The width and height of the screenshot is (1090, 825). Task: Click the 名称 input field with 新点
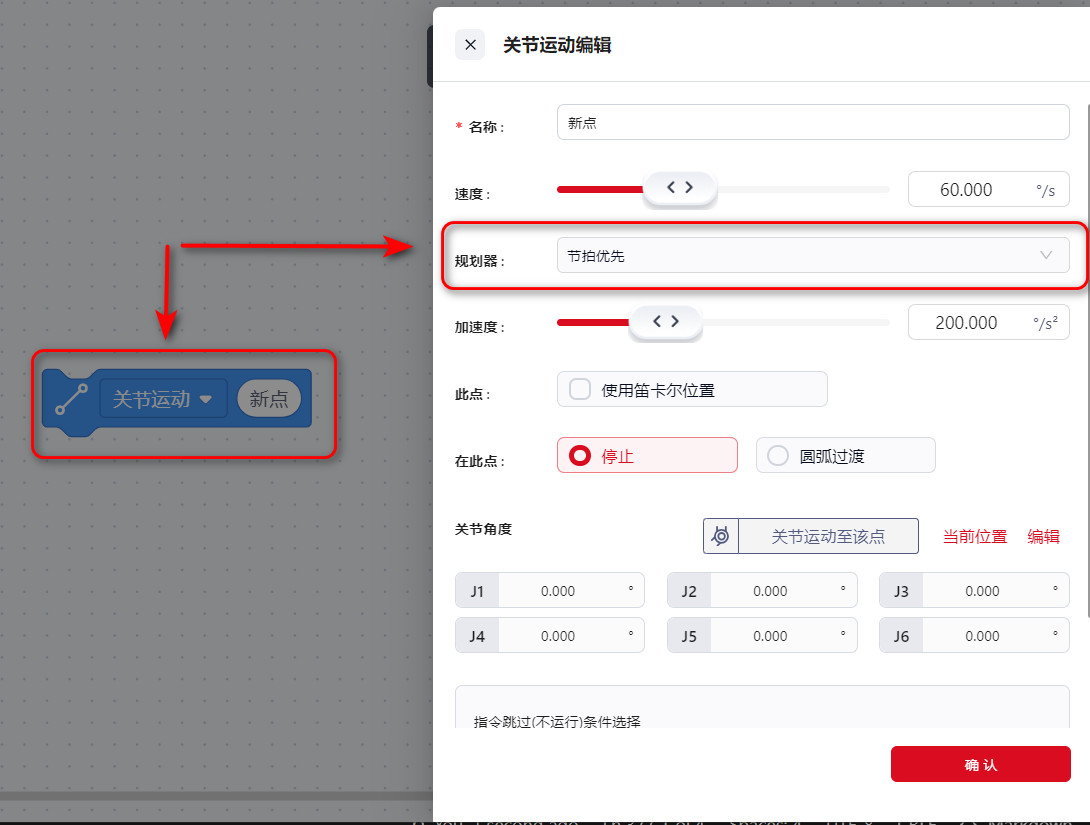(812, 123)
